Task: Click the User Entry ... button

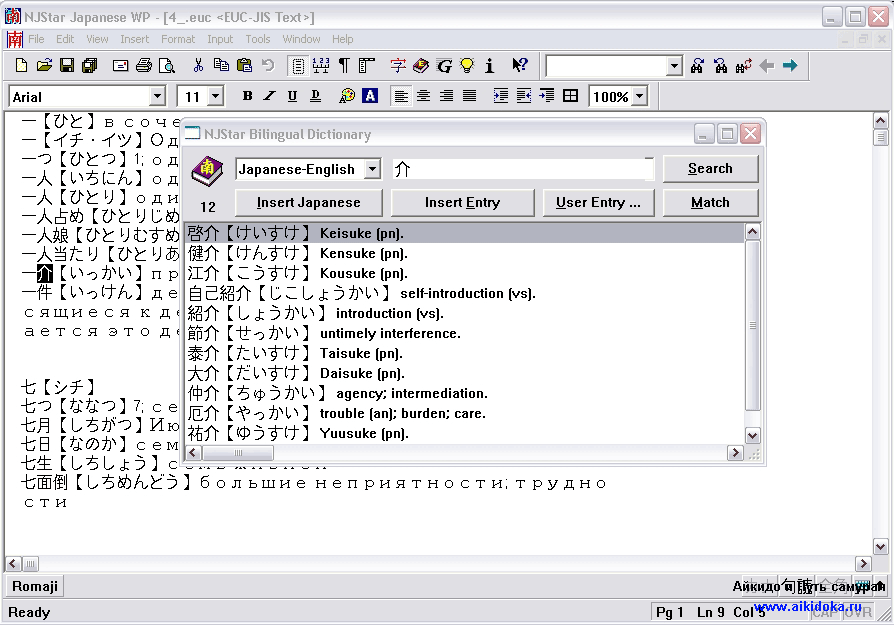Action: click(598, 203)
